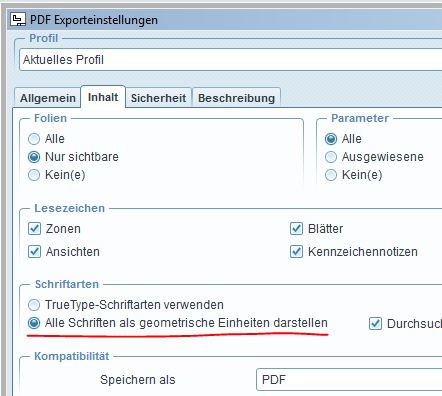The height and width of the screenshot is (396, 442).
Task: Click the PDF Exporteinstellungen window icon
Action: [x=18, y=20]
